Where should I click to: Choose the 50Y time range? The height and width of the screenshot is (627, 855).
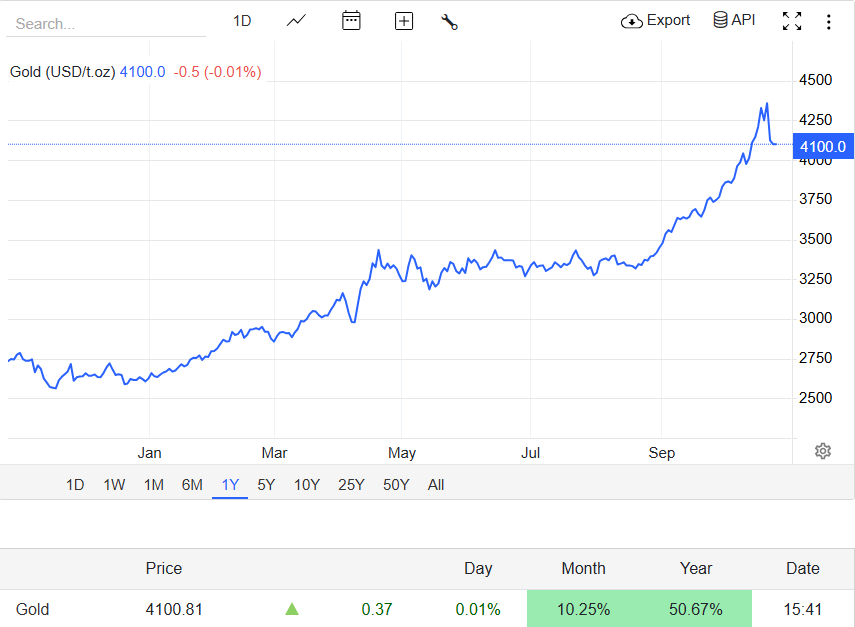point(396,485)
